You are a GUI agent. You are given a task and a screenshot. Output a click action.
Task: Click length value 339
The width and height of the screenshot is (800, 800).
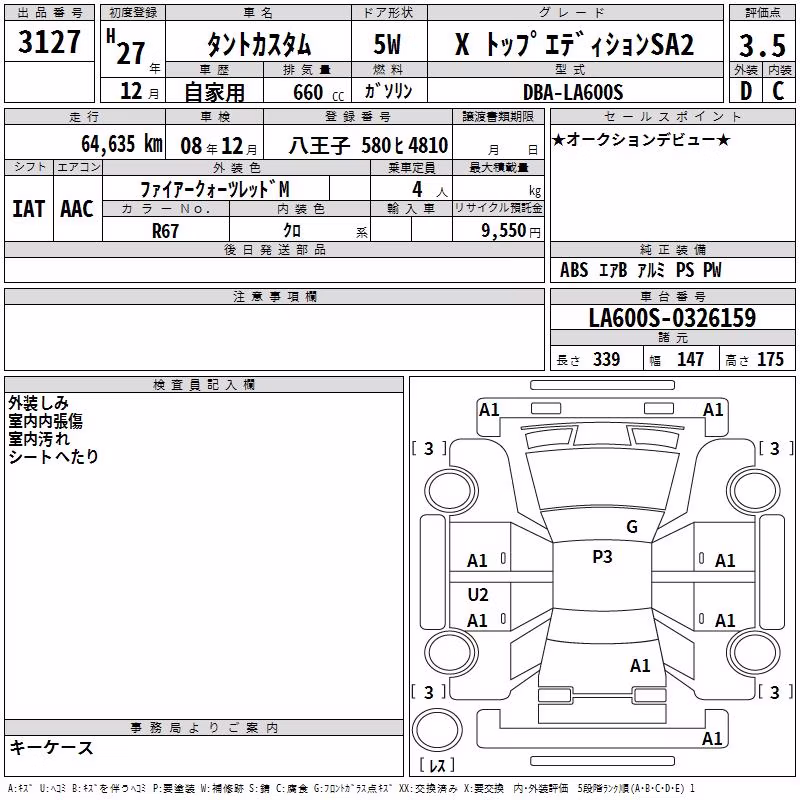pos(607,360)
